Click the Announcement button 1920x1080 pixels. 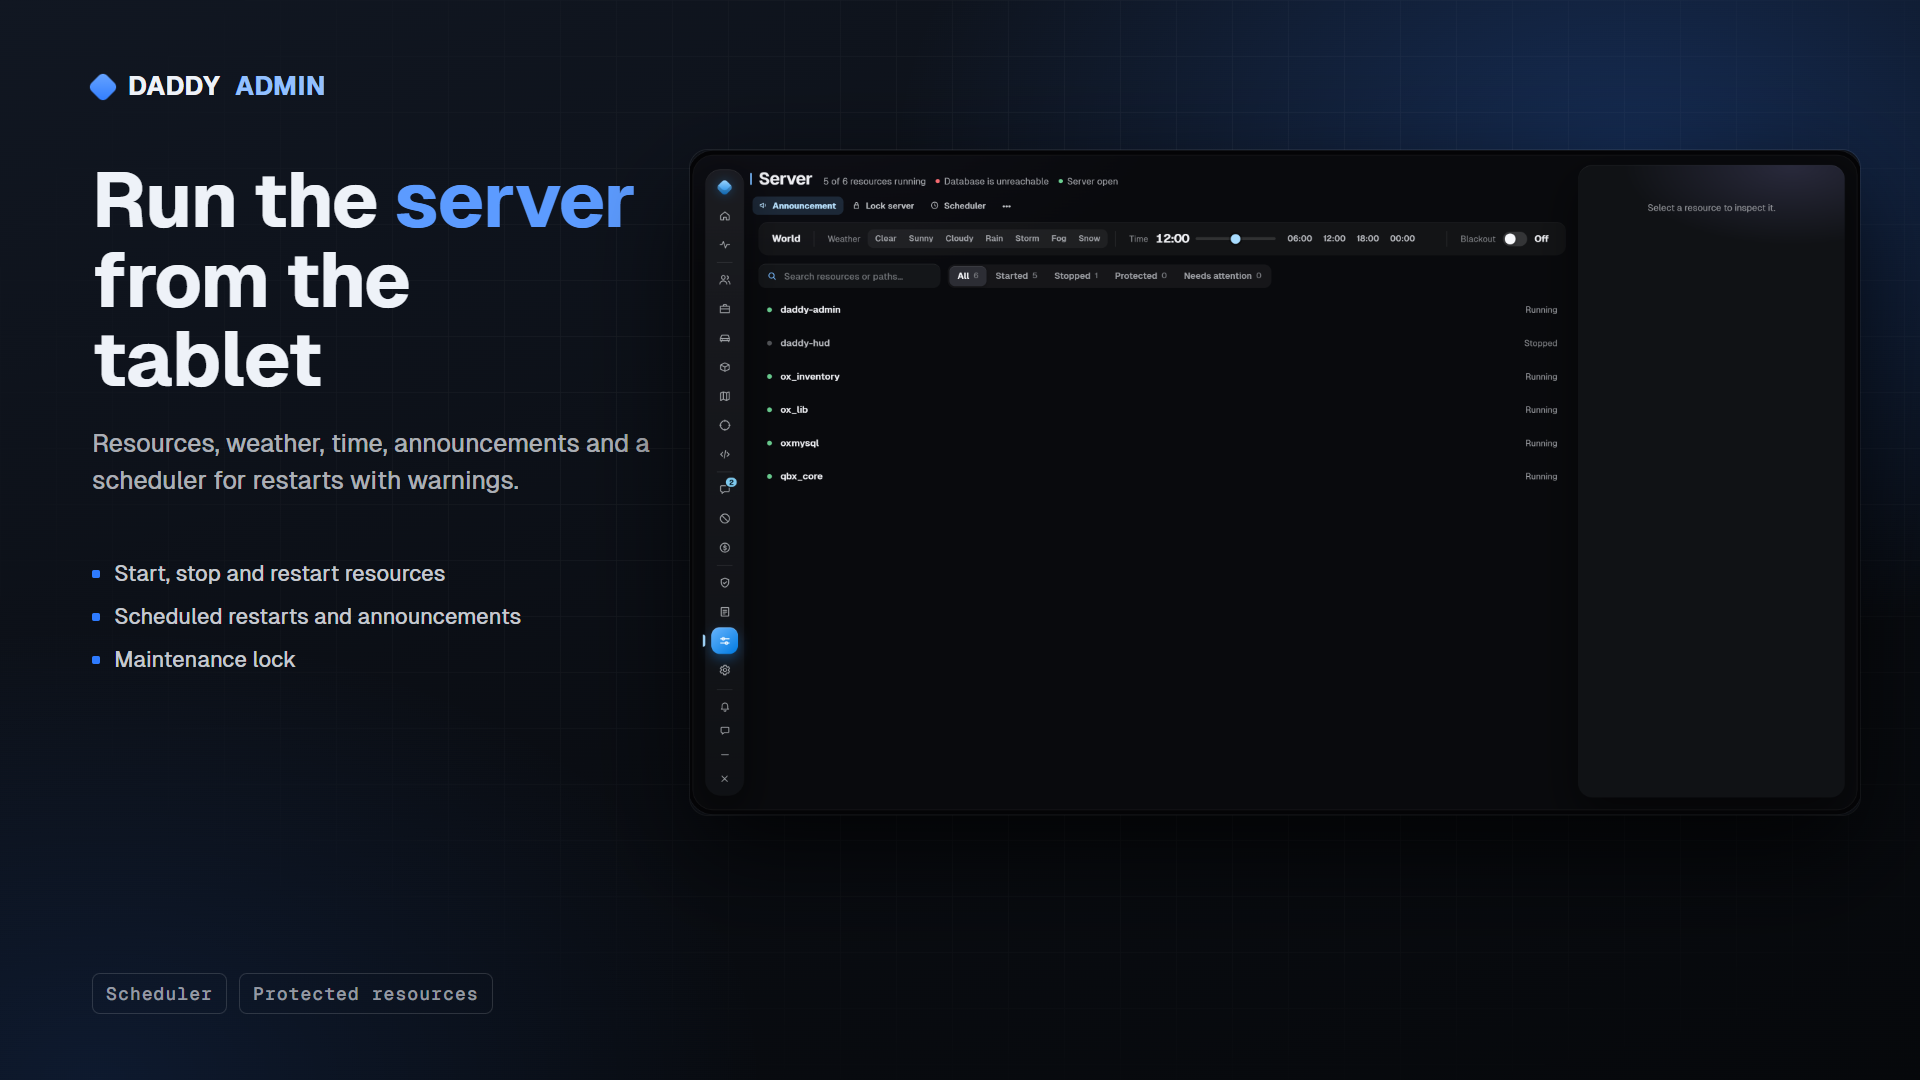point(798,206)
